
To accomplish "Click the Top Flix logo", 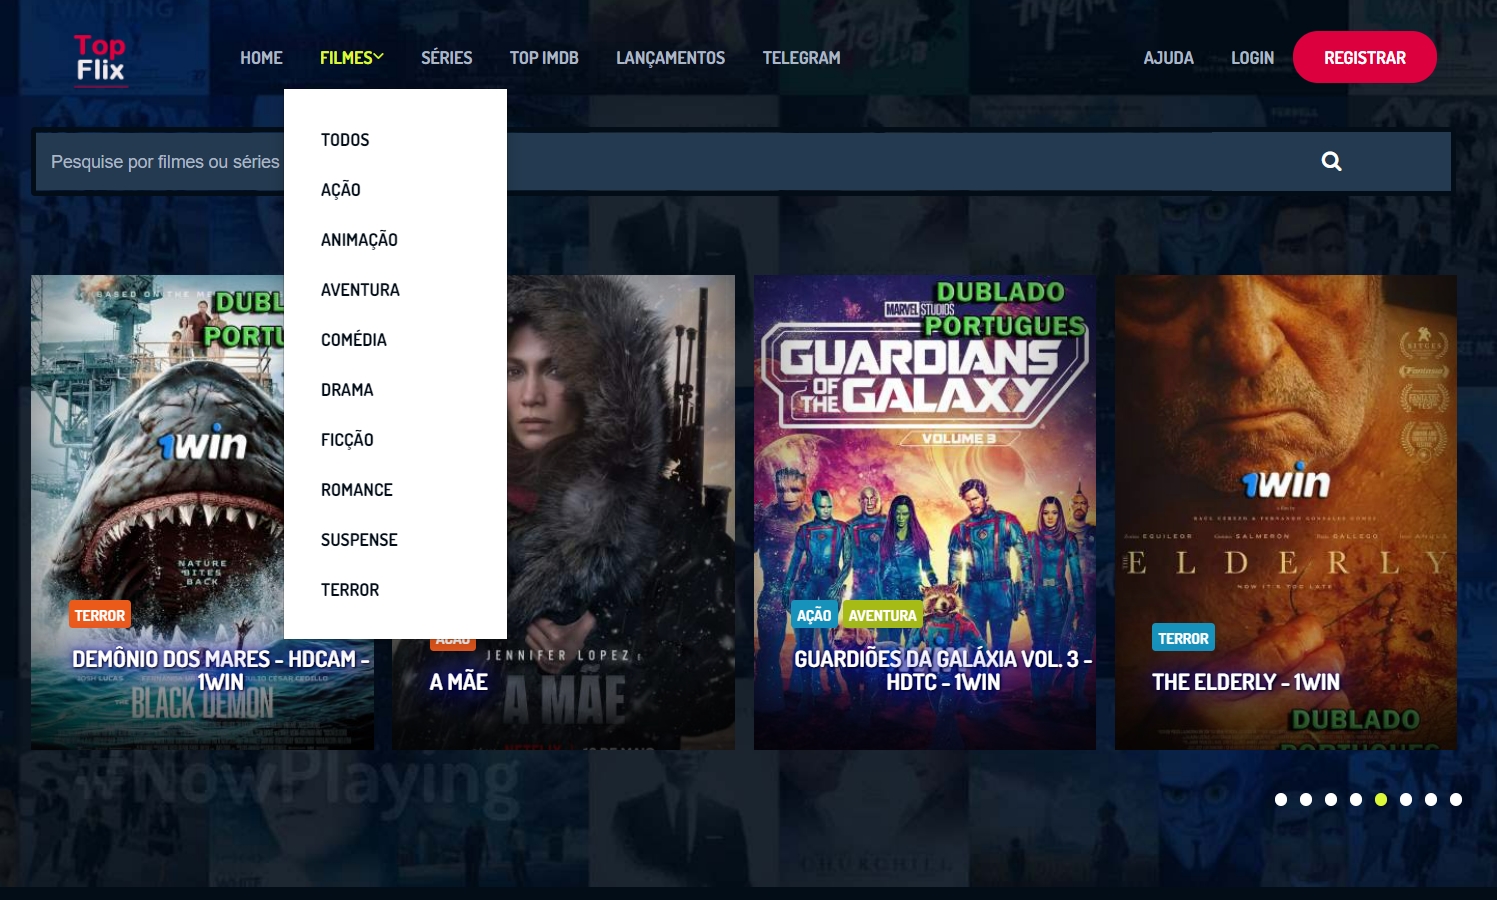I will click(100, 59).
